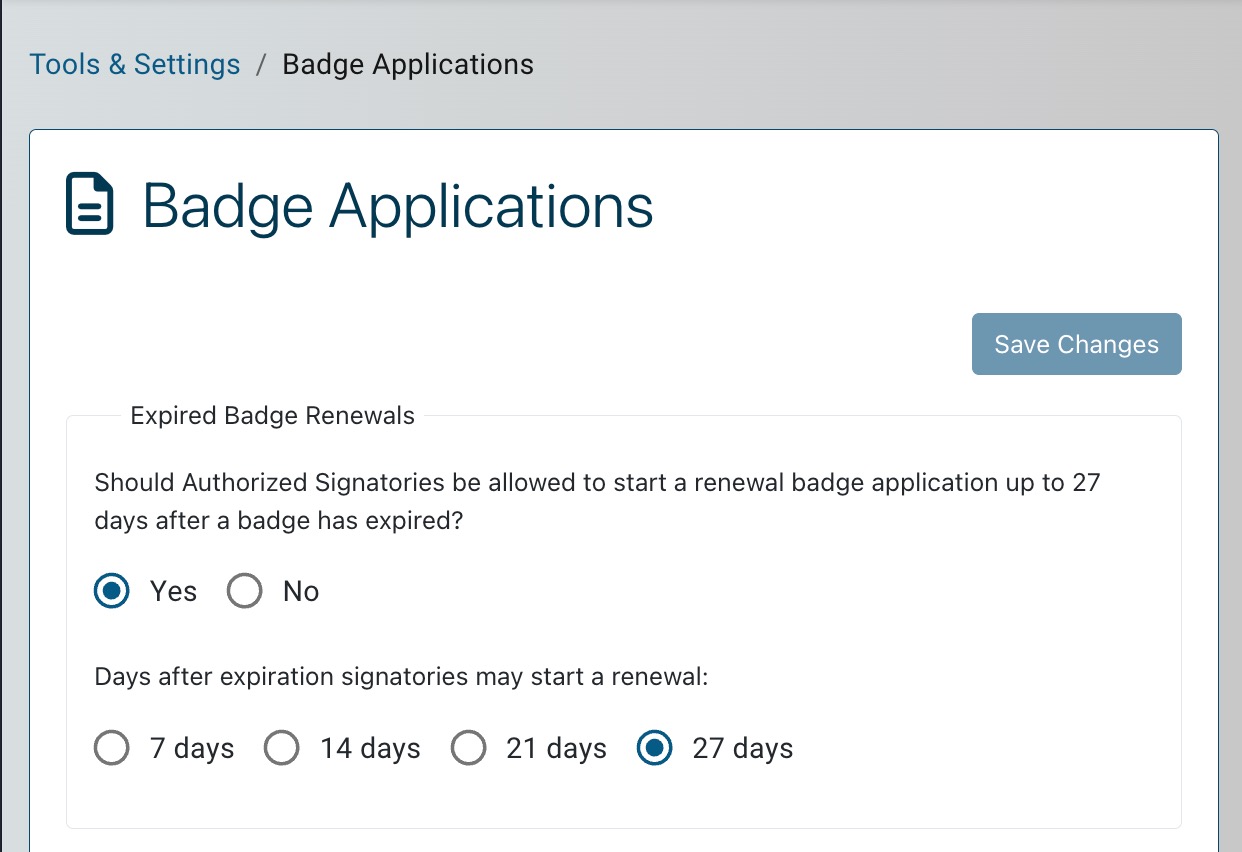
Task: Click the "27 days" label text
Action: click(x=743, y=749)
